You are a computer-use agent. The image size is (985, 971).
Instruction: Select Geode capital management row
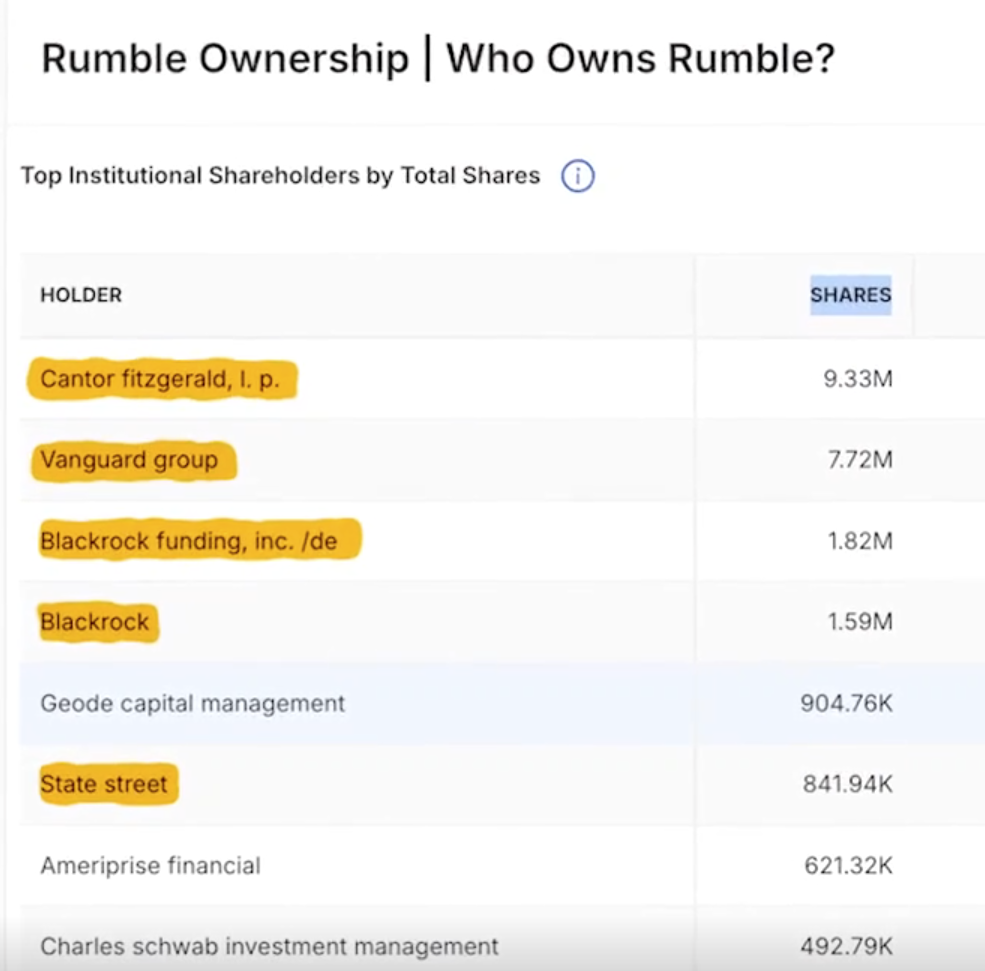click(x=193, y=703)
